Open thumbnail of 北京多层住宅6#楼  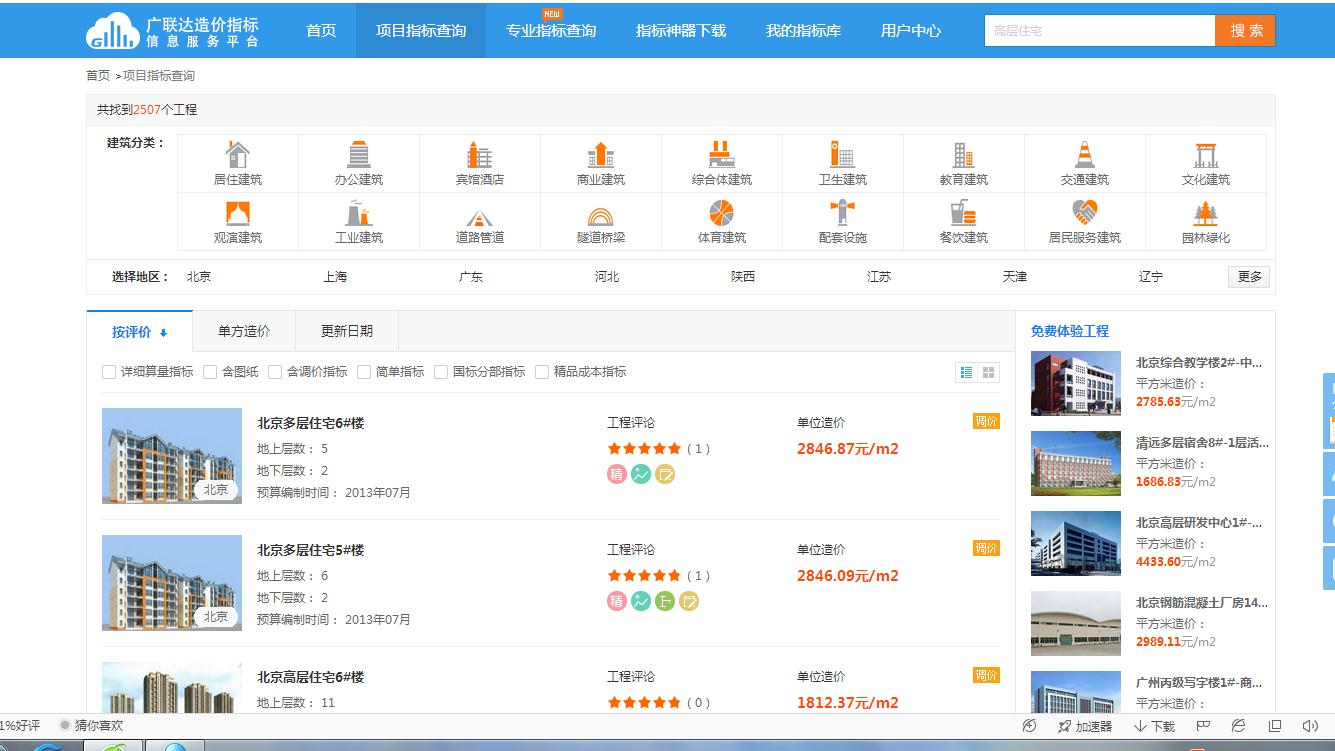172,455
